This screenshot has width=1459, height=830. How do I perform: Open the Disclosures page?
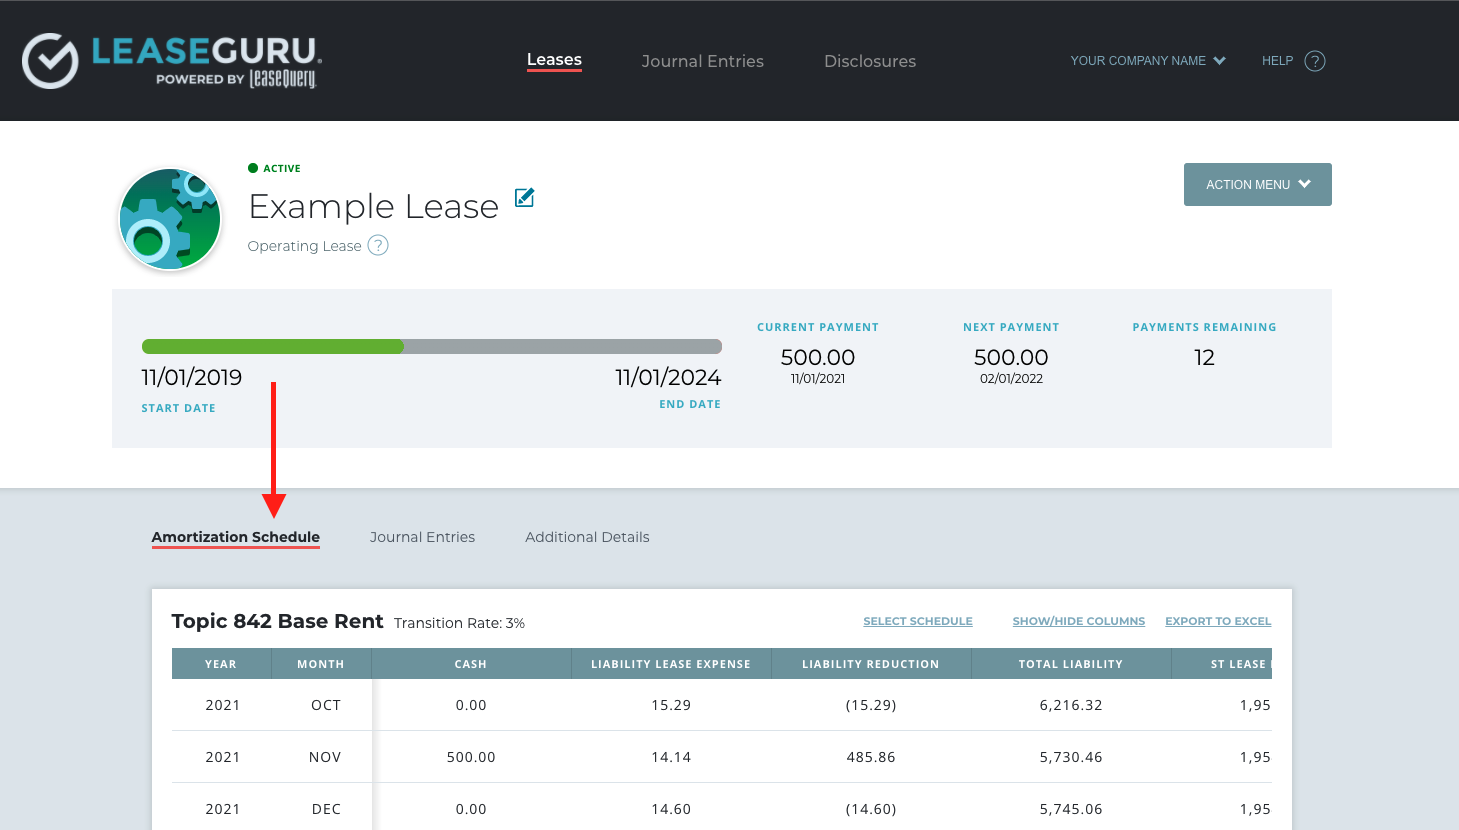pos(869,61)
